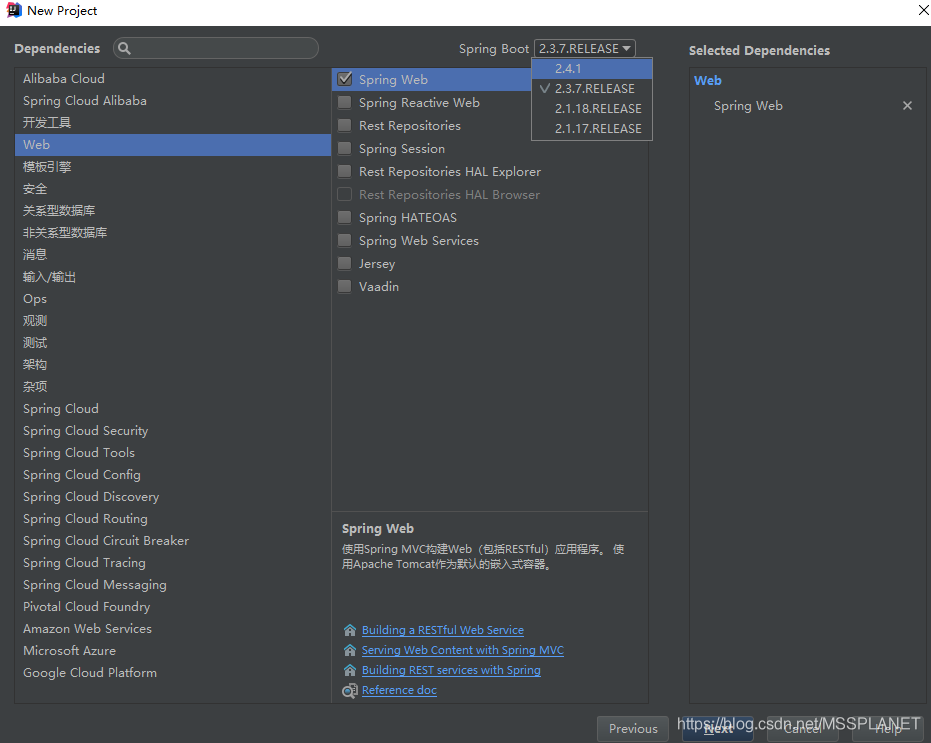The width and height of the screenshot is (931, 743).
Task: Open the Spring Boot version dropdown
Action: pos(585,48)
